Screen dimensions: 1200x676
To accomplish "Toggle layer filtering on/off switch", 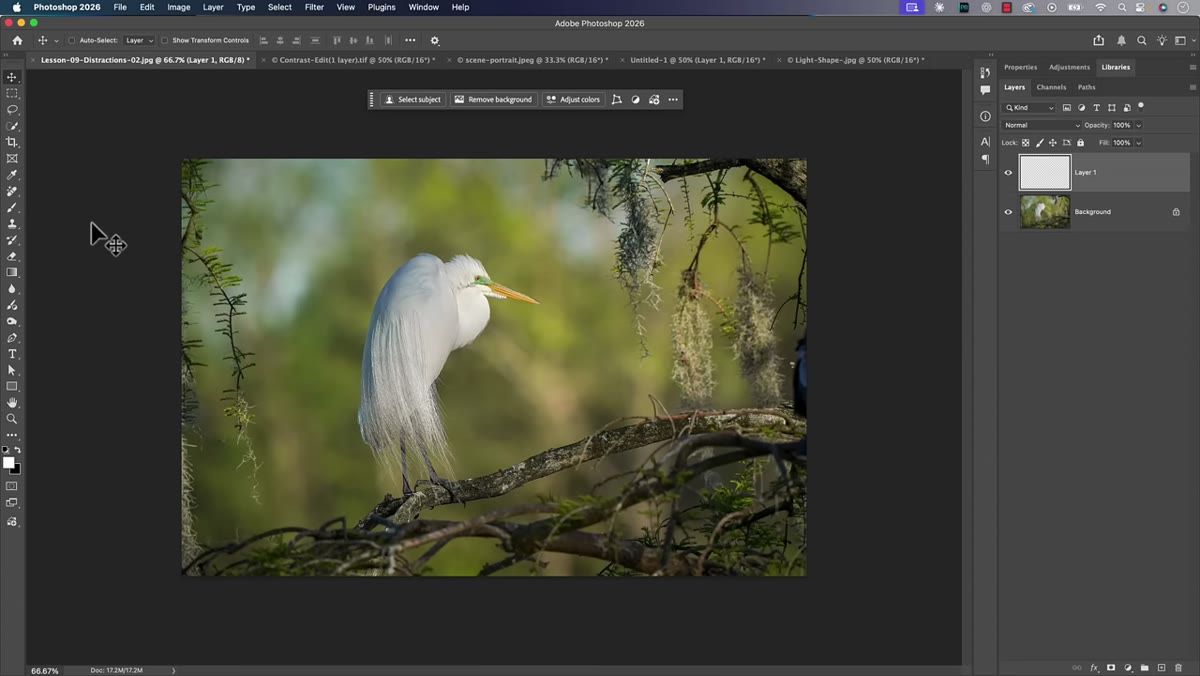I will 1141,106.
